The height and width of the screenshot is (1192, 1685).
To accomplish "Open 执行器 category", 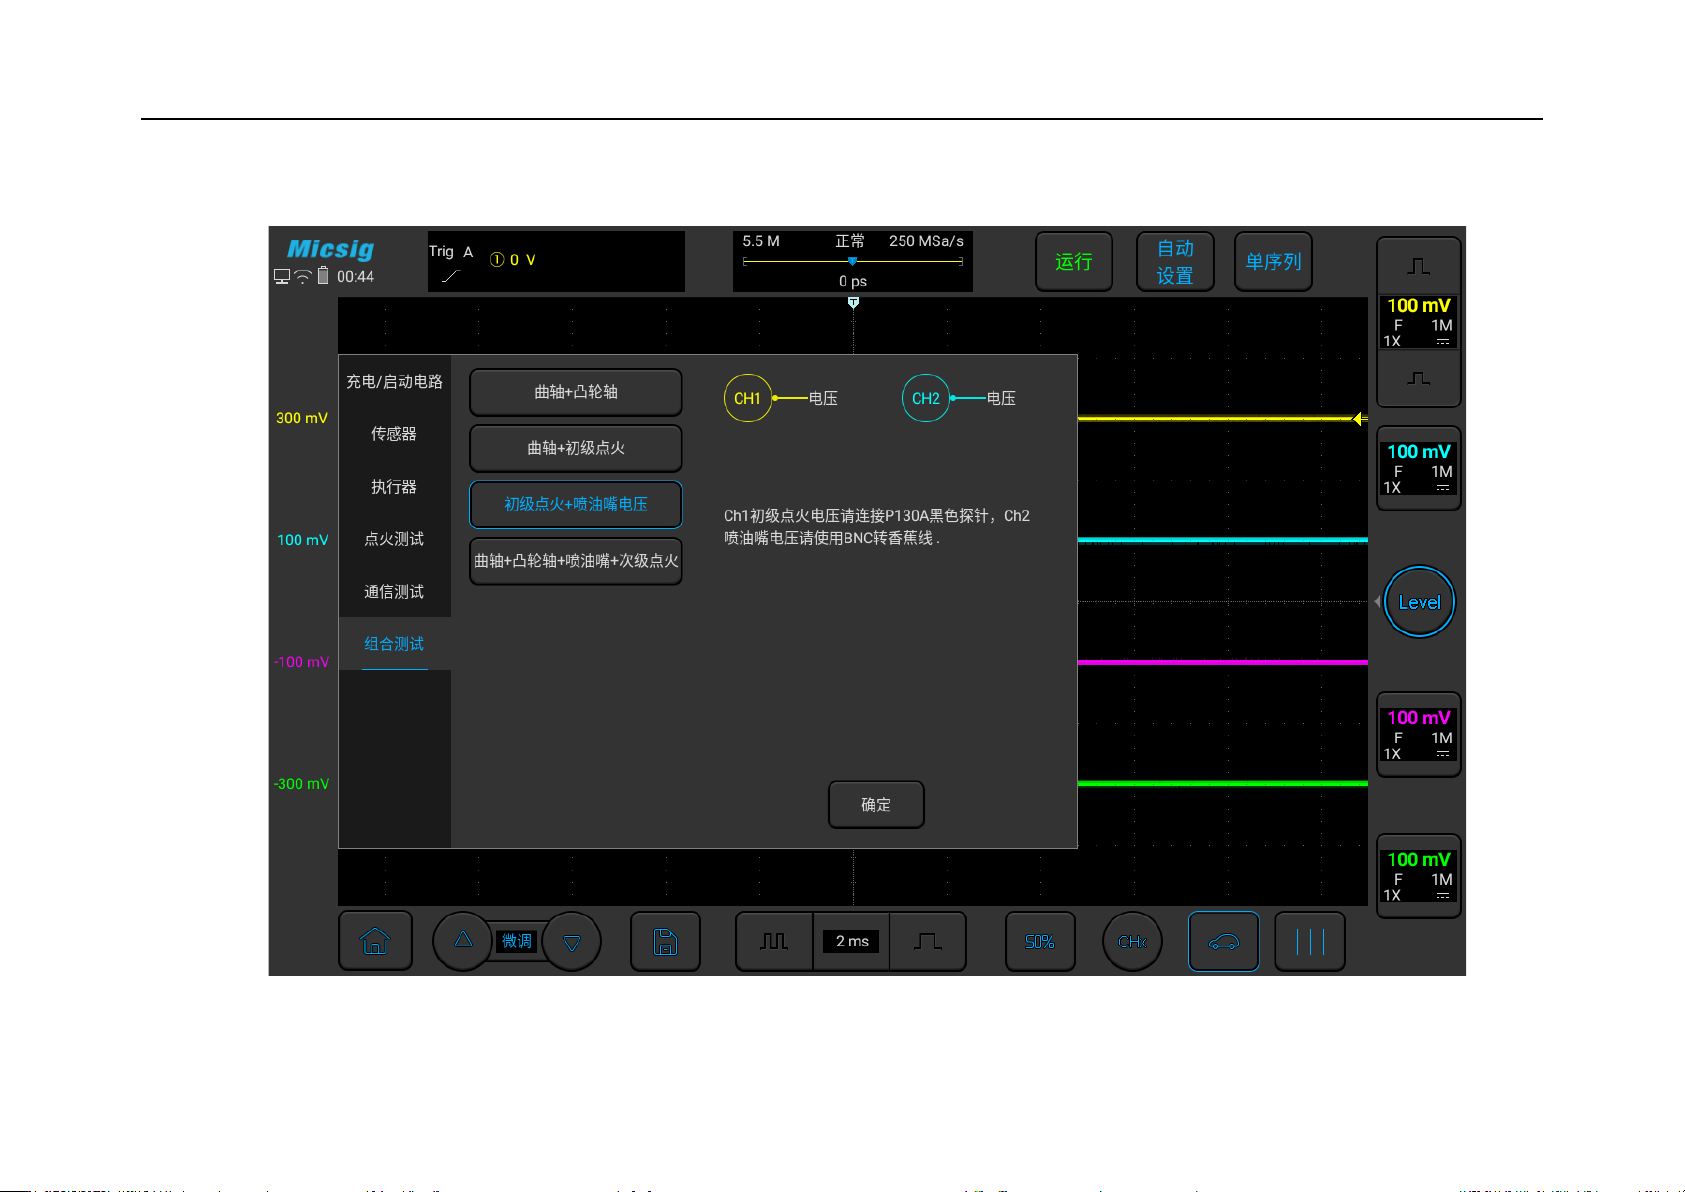I will pos(394,487).
